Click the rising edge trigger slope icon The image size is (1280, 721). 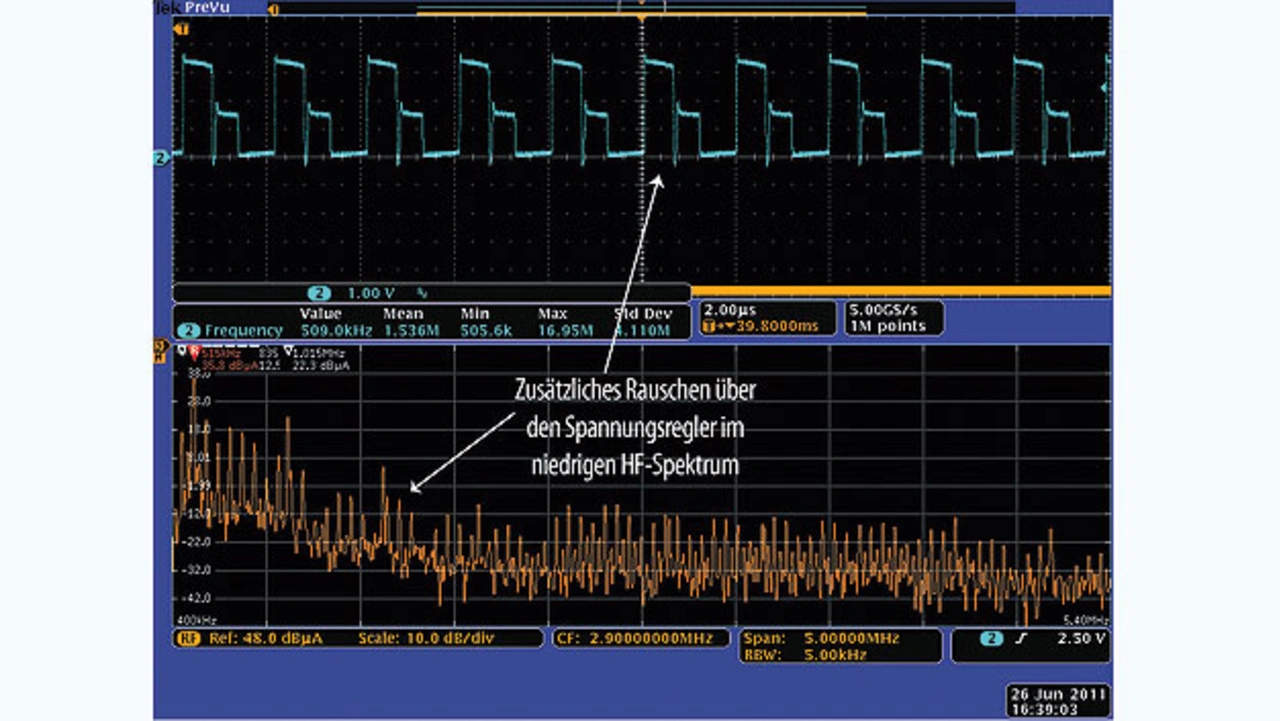pyautogui.click(x=1022, y=638)
